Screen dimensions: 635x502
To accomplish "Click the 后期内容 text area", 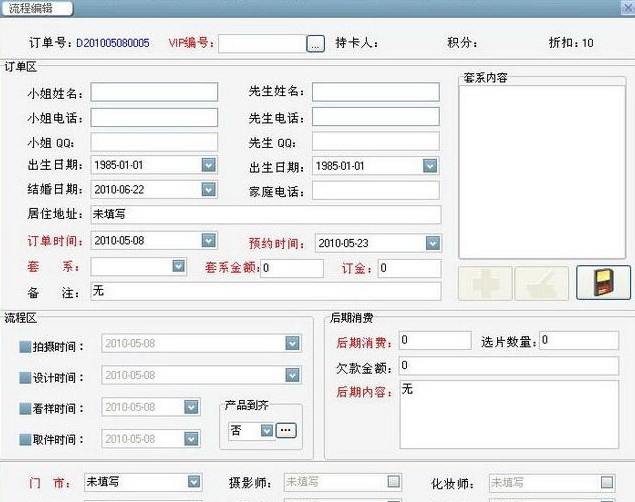I will [509, 415].
